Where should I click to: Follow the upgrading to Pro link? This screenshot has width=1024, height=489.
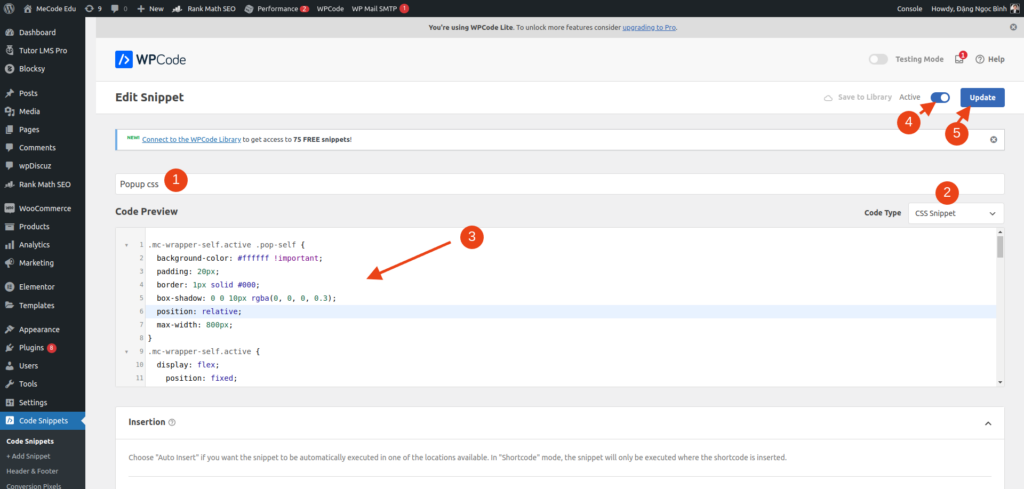[649, 27]
